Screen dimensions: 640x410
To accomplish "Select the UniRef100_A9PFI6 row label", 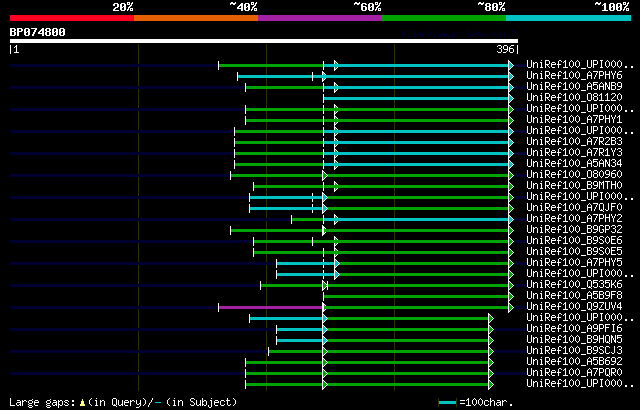I will [x=574, y=329].
